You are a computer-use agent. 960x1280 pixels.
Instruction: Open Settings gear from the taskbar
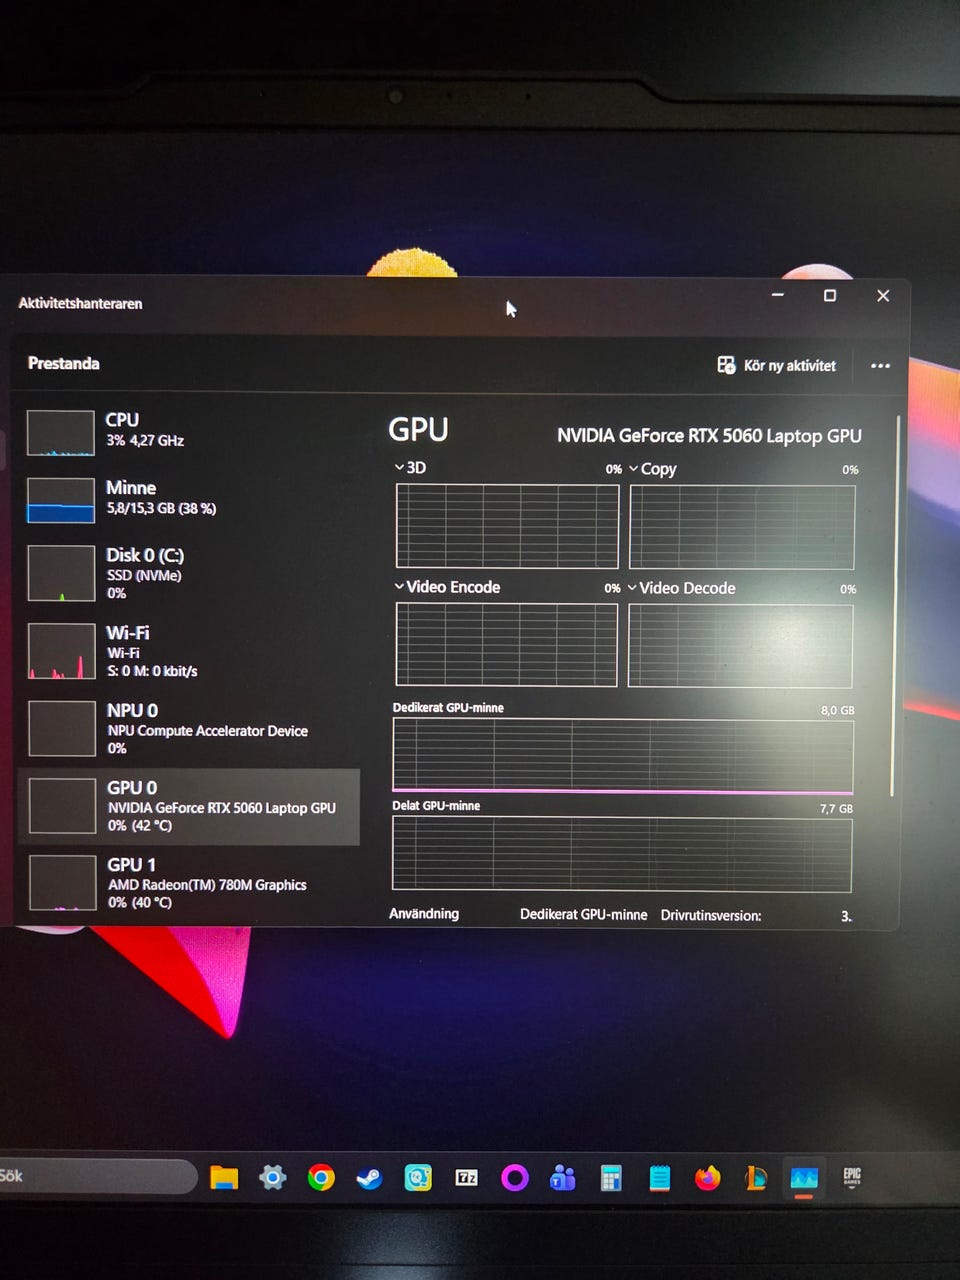click(x=273, y=1178)
